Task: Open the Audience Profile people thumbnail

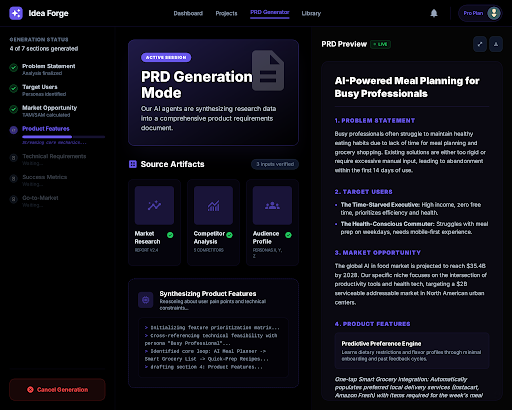Action: pyautogui.click(x=272, y=205)
